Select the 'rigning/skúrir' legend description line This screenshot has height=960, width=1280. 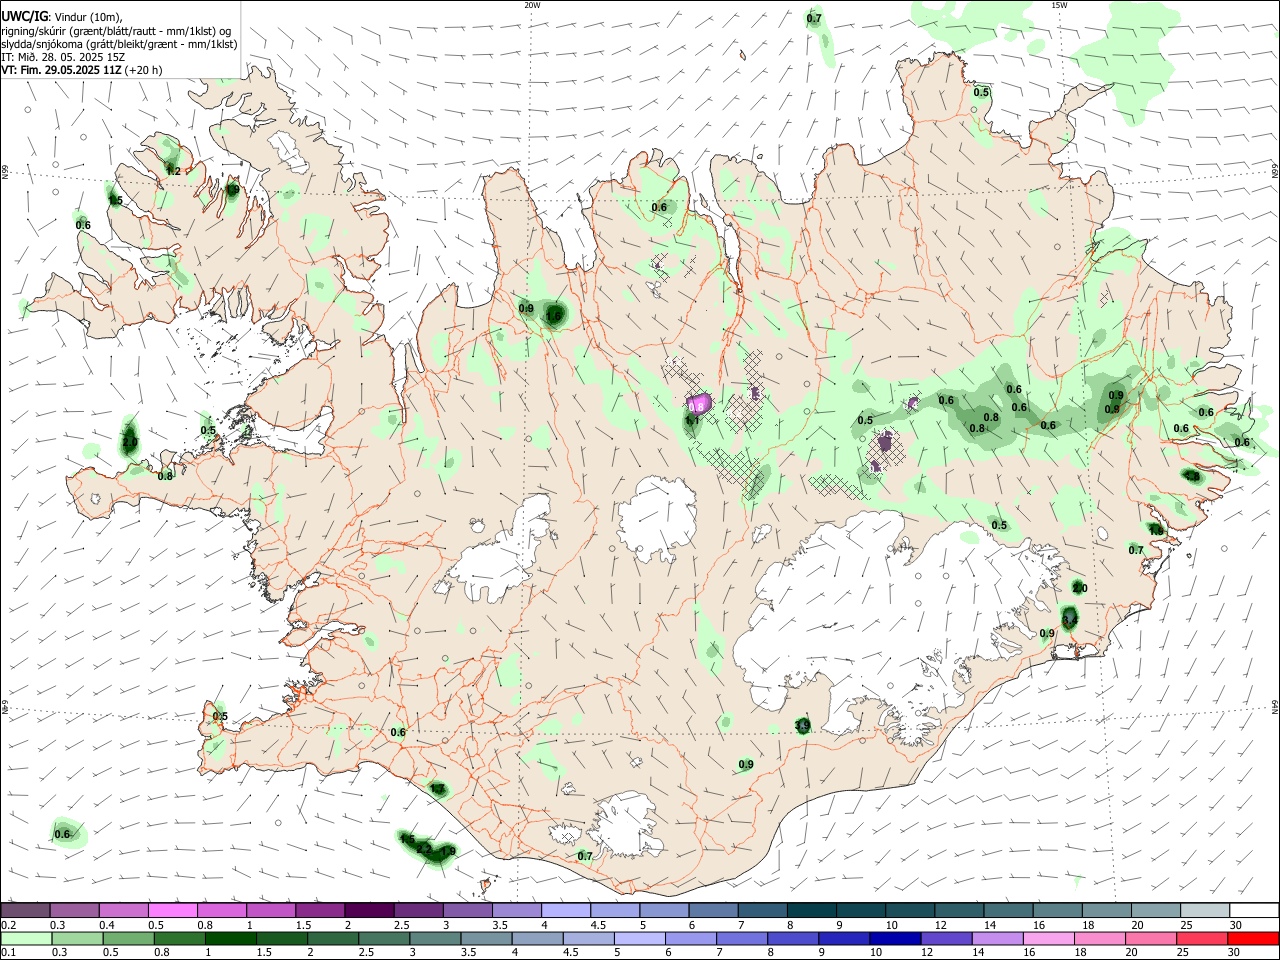pos(115,31)
